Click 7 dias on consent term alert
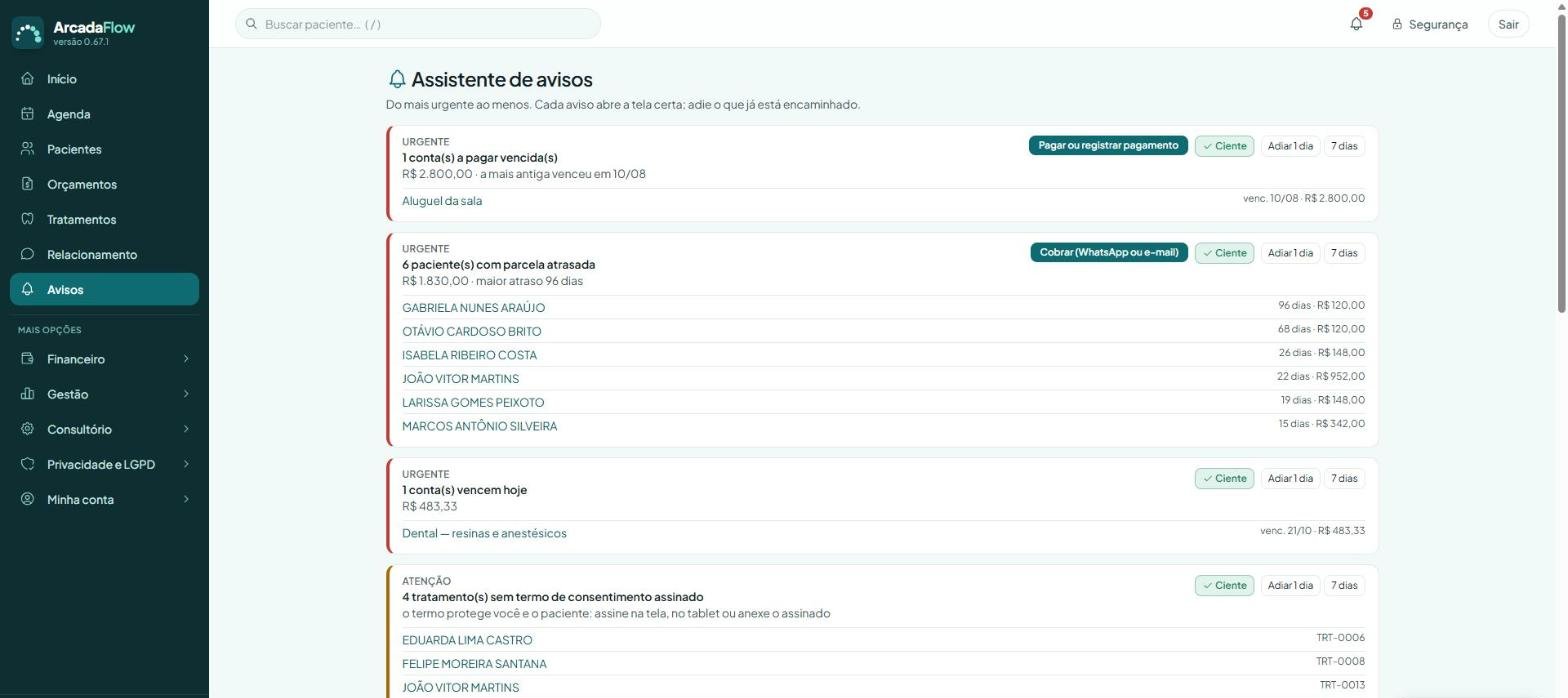 coord(1345,586)
